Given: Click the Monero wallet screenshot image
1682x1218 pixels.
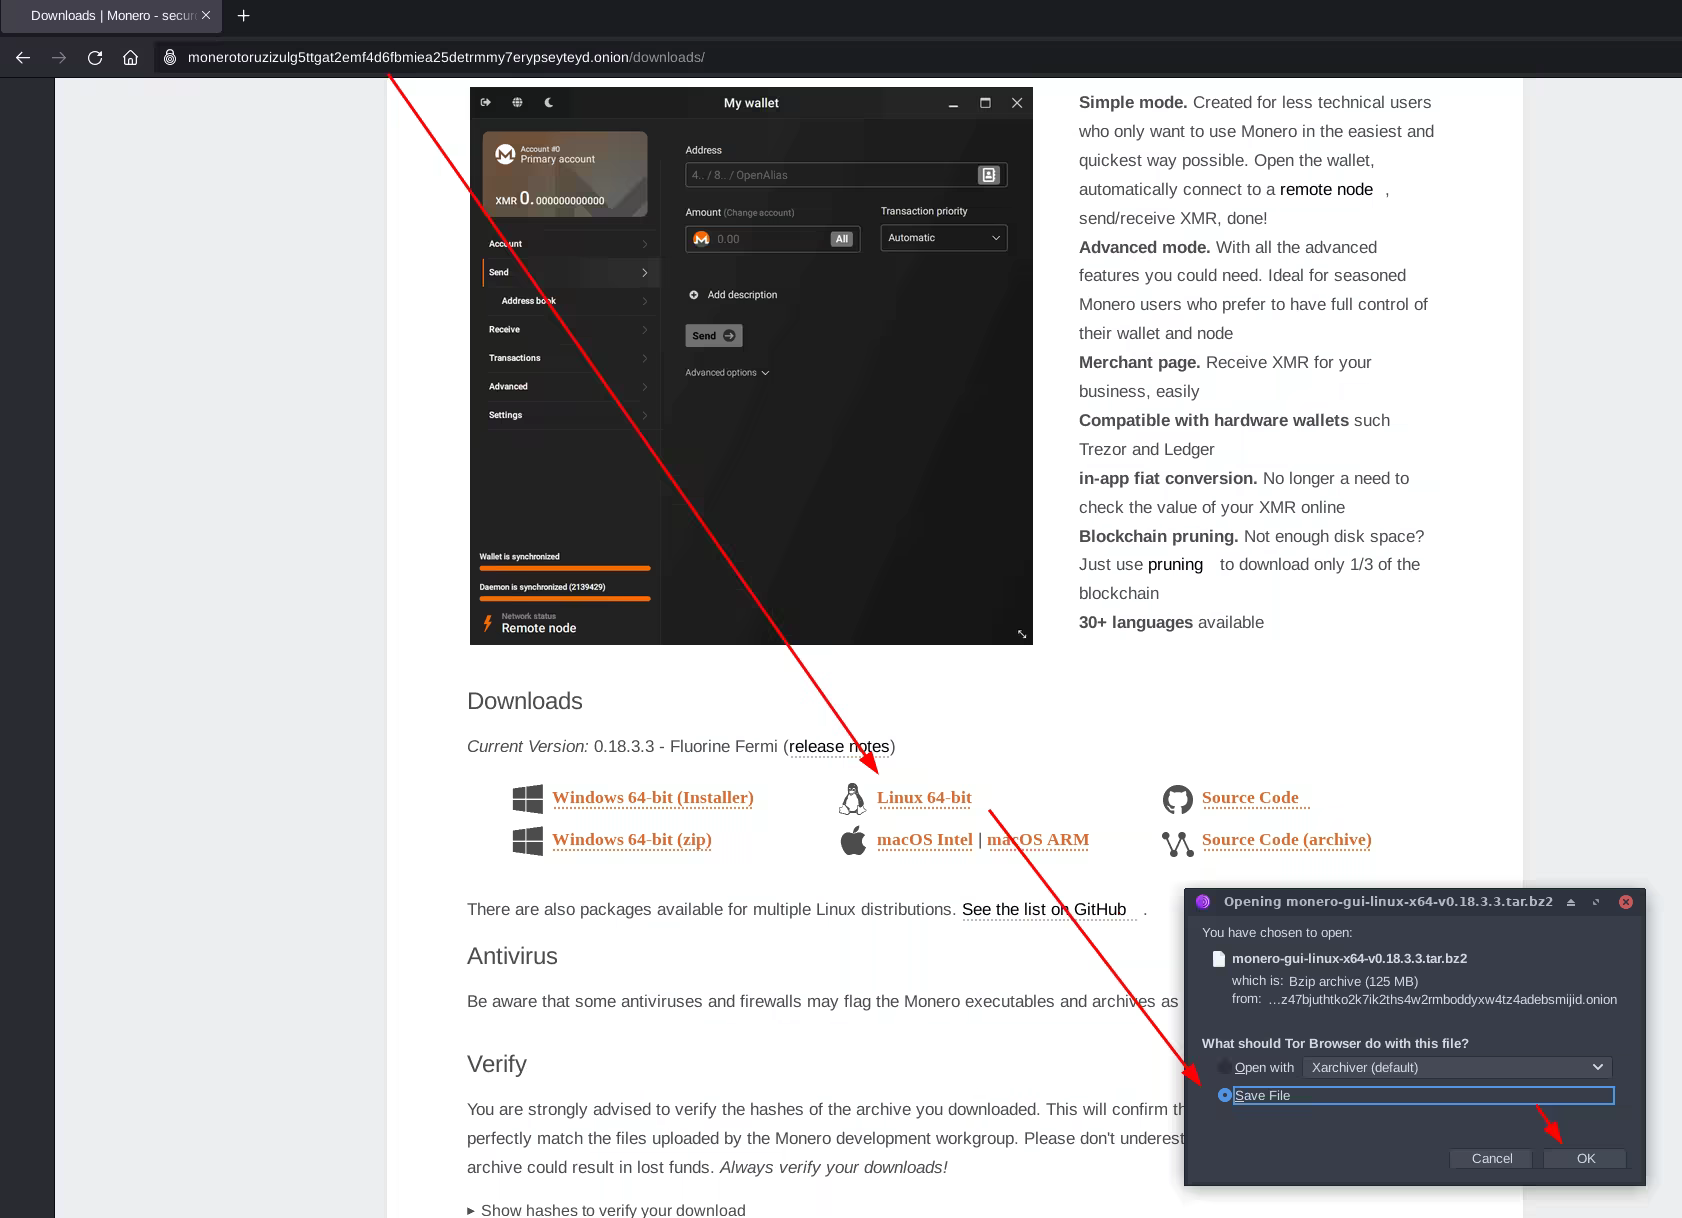Looking at the screenshot, I should click(750, 366).
